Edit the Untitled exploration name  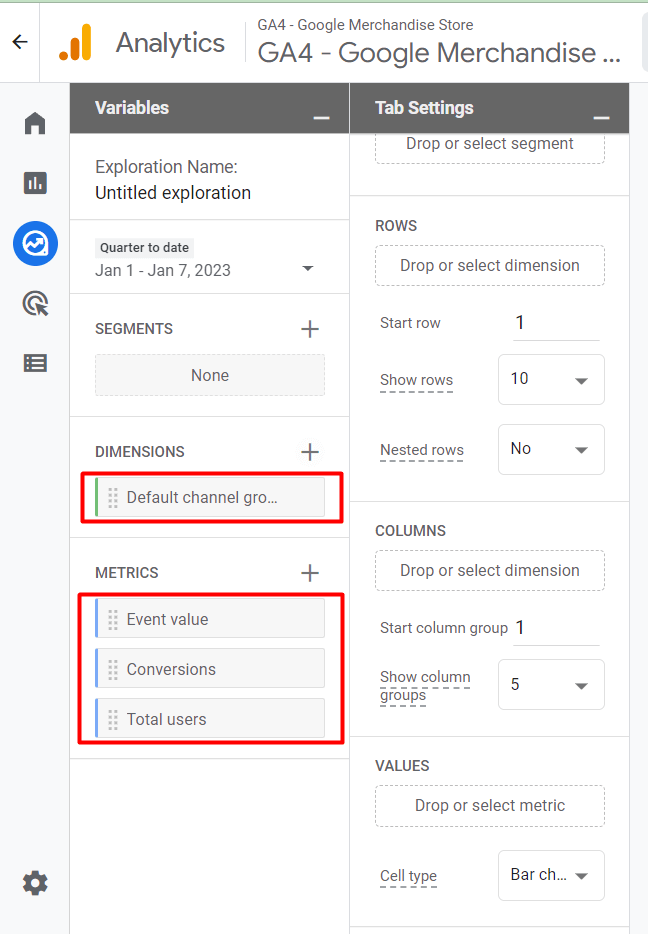point(173,193)
